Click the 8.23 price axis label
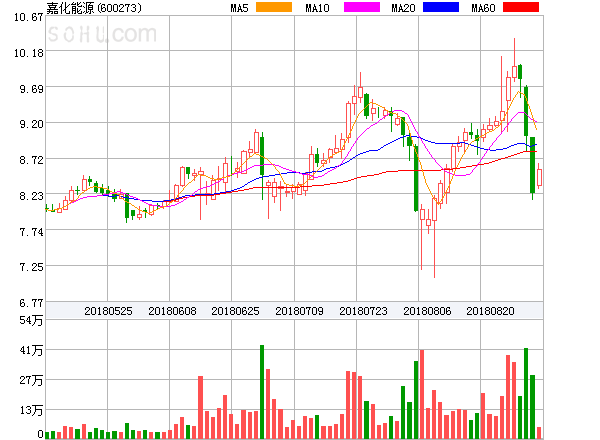 coord(31,196)
